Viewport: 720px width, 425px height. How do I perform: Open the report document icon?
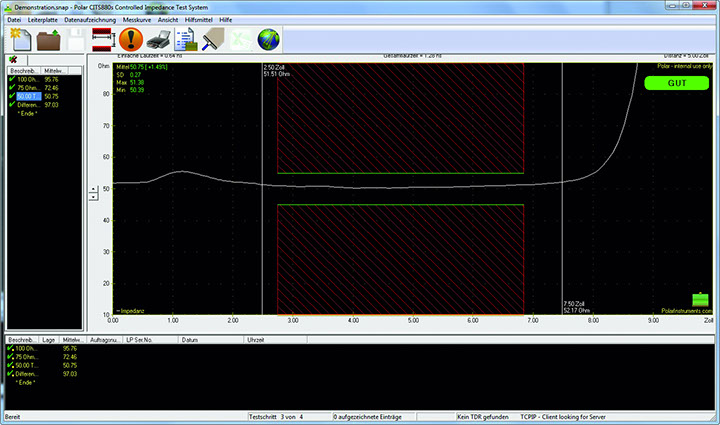click(x=186, y=40)
